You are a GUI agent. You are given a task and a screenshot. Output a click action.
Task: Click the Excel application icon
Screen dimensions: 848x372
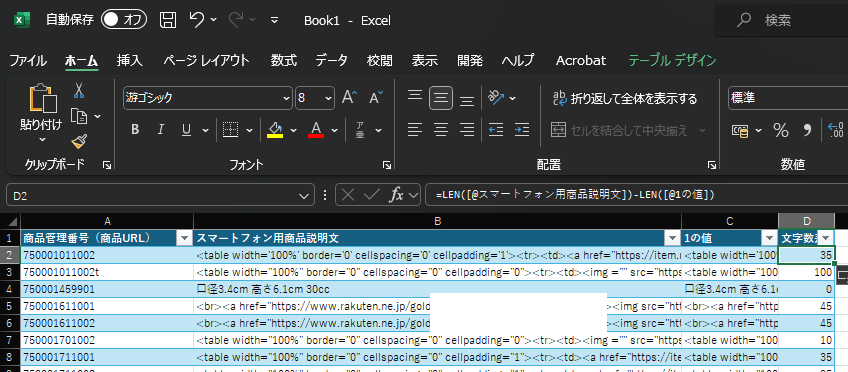click(22, 21)
